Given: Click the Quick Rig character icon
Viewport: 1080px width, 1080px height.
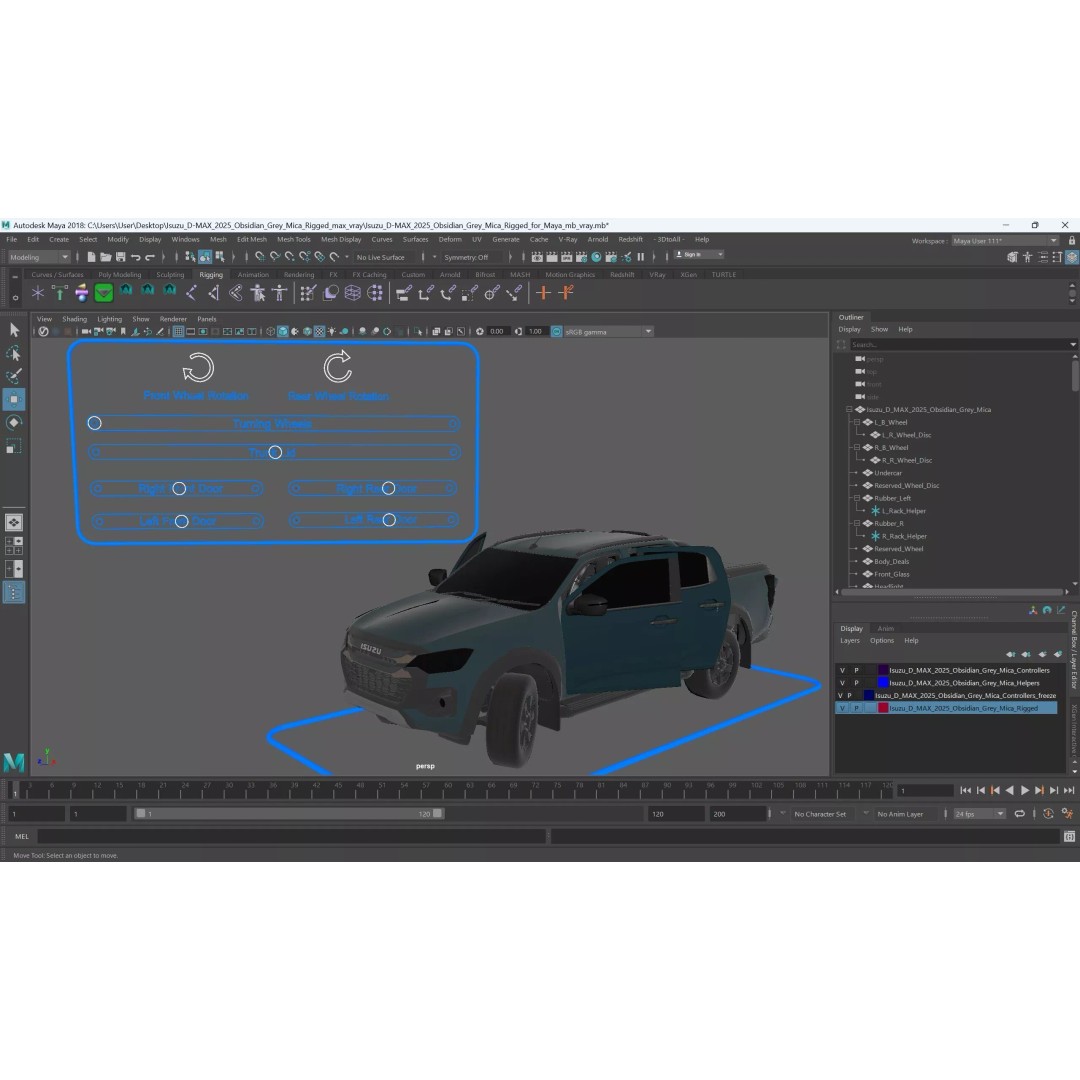Looking at the screenshot, I should pos(258,293).
